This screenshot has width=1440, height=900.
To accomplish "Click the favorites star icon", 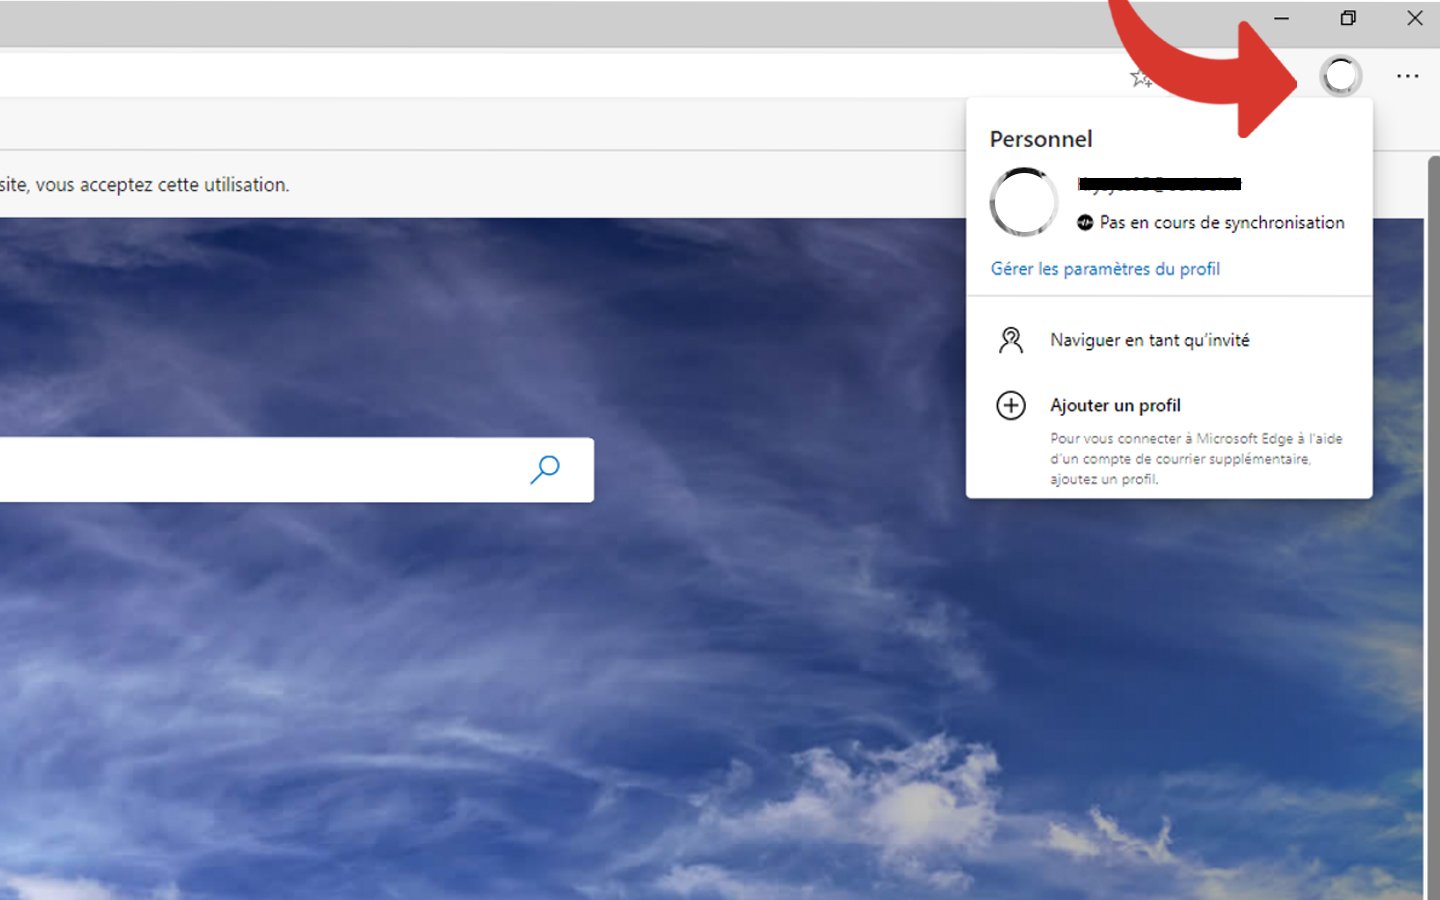I will point(1139,78).
